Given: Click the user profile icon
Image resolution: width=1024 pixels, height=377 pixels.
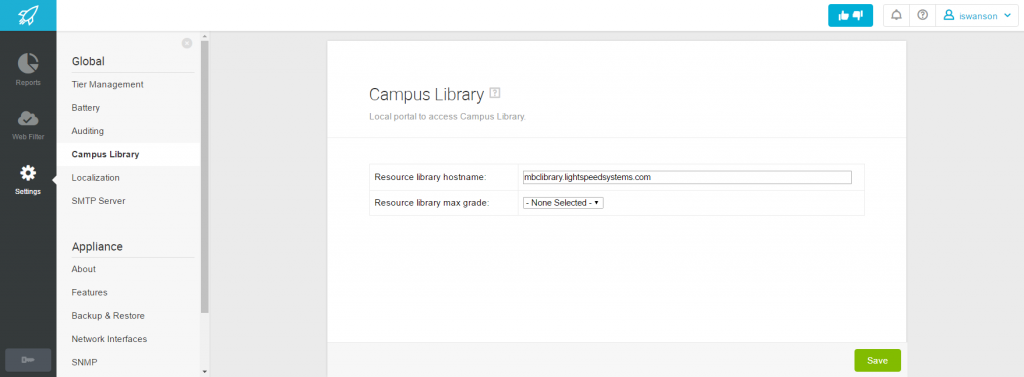Looking at the screenshot, I should tap(949, 16).
